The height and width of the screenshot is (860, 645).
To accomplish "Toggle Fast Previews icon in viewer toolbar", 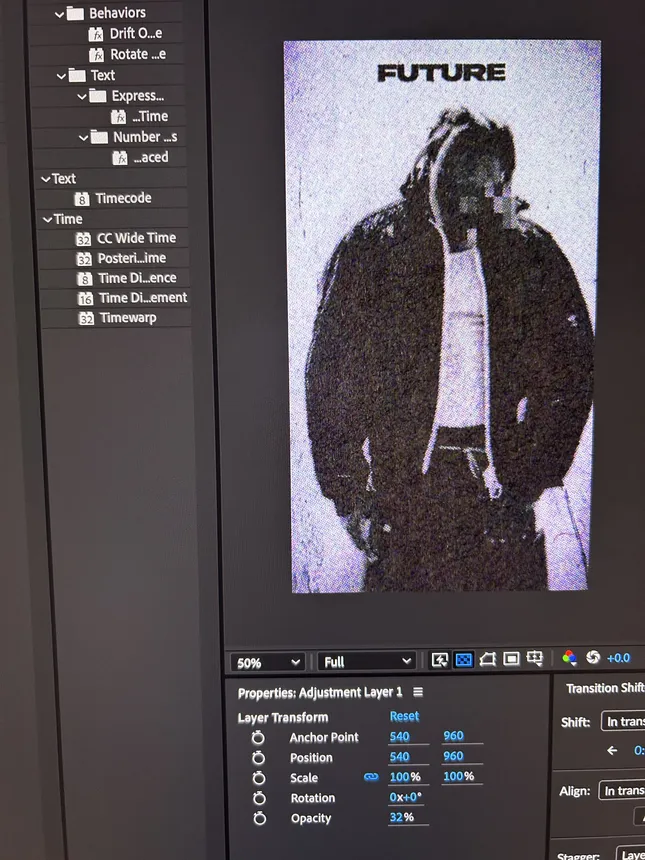I will 439,659.
